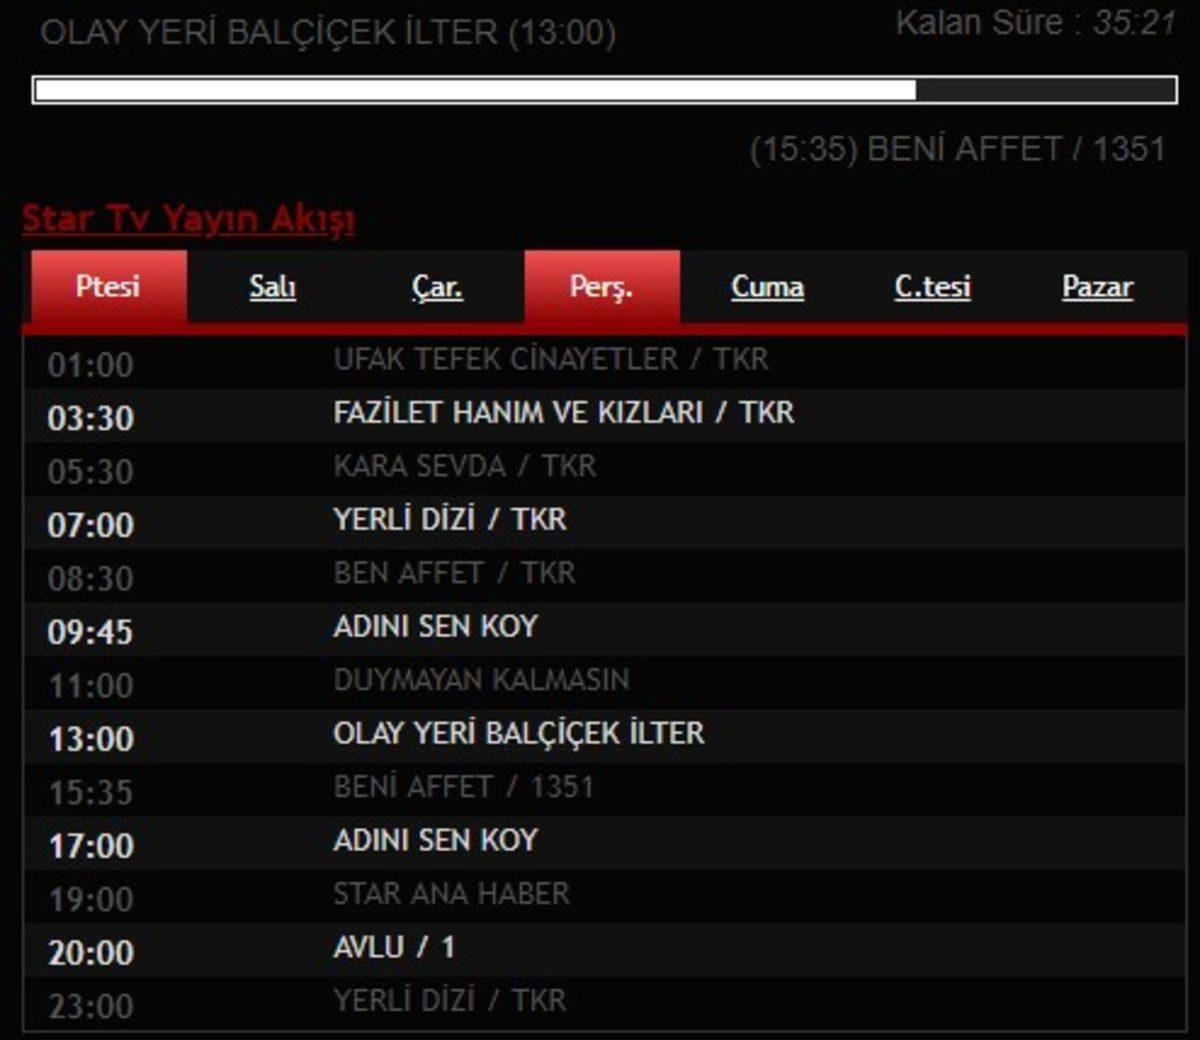Switch to the Çar. schedule tab

click(436, 286)
